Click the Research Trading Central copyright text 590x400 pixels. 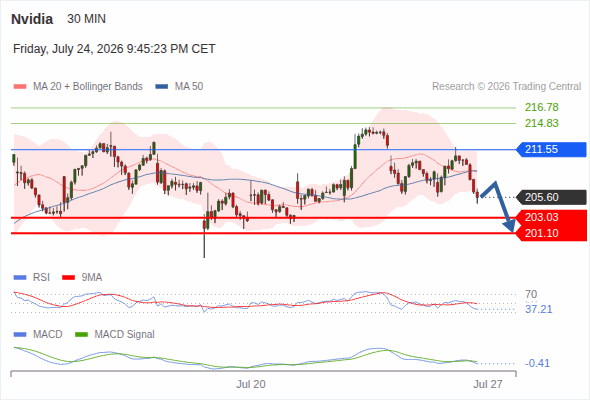[506, 87]
